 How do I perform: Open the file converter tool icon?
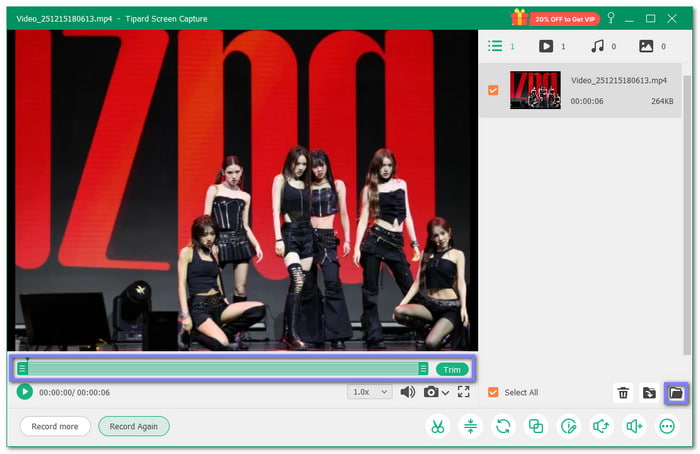pyautogui.click(x=503, y=426)
